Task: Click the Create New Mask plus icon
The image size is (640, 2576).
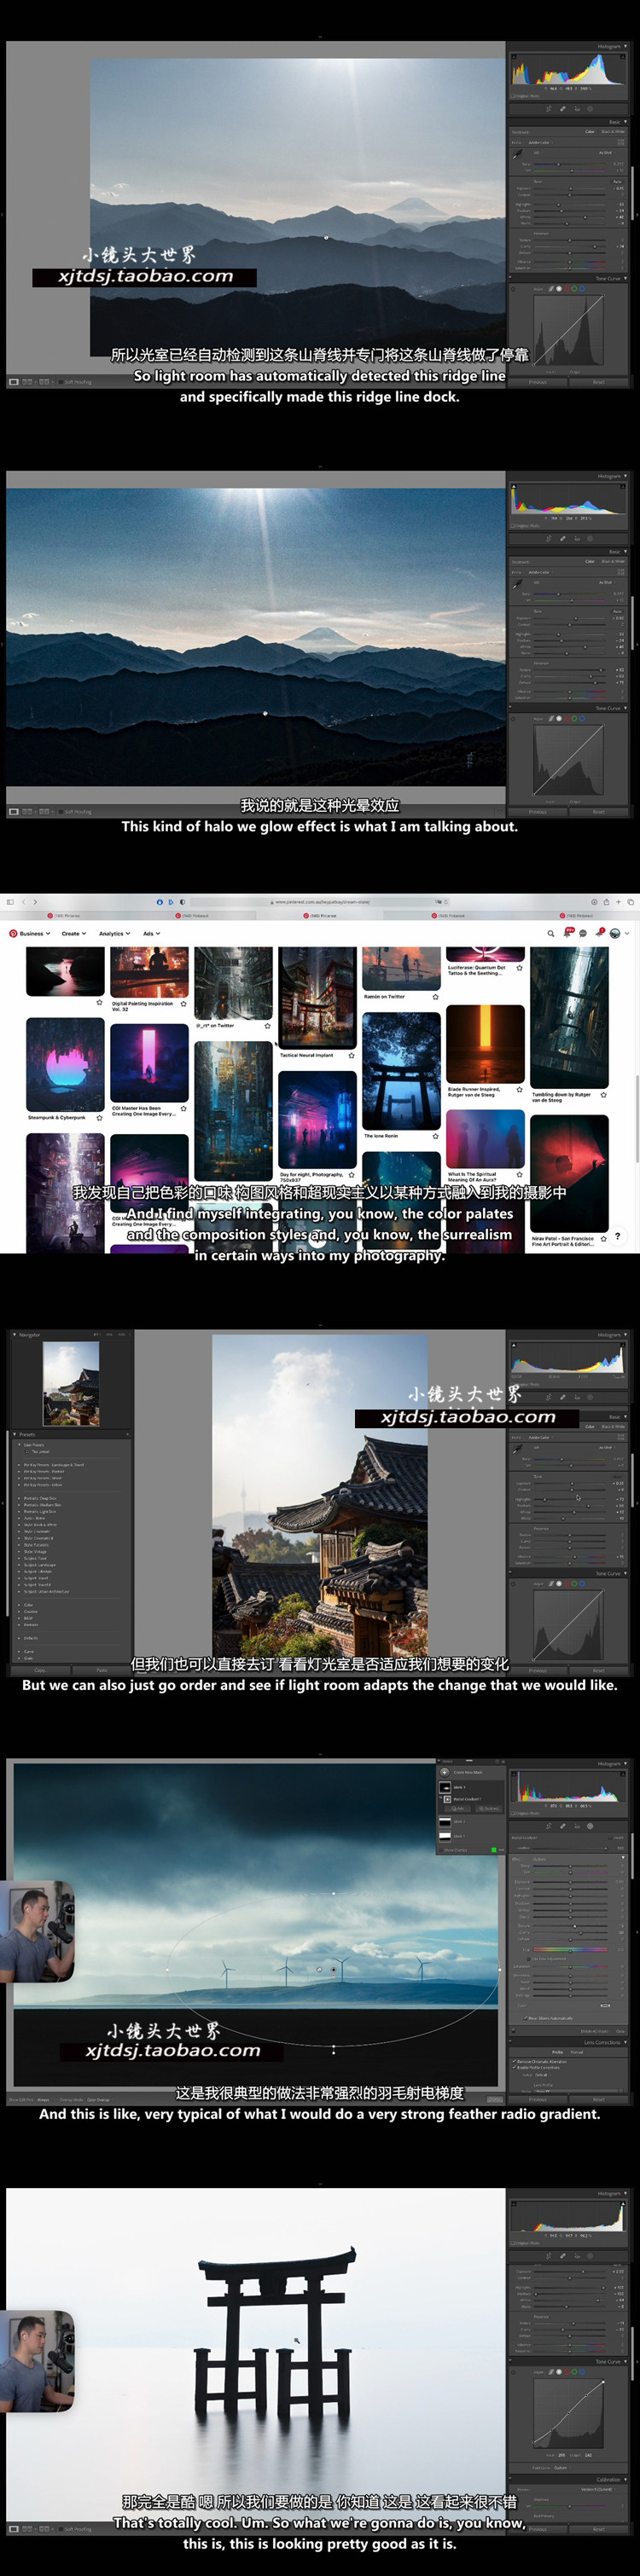Action: point(445,1772)
